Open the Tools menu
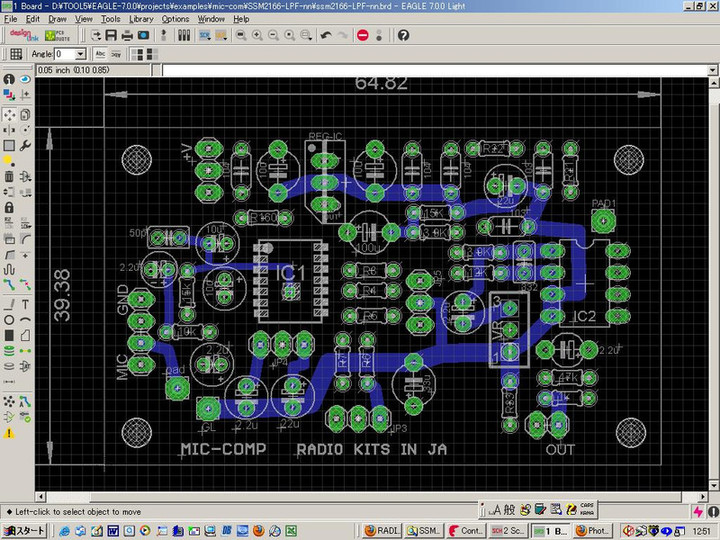Viewport: 720px width, 540px height. click(110, 19)
